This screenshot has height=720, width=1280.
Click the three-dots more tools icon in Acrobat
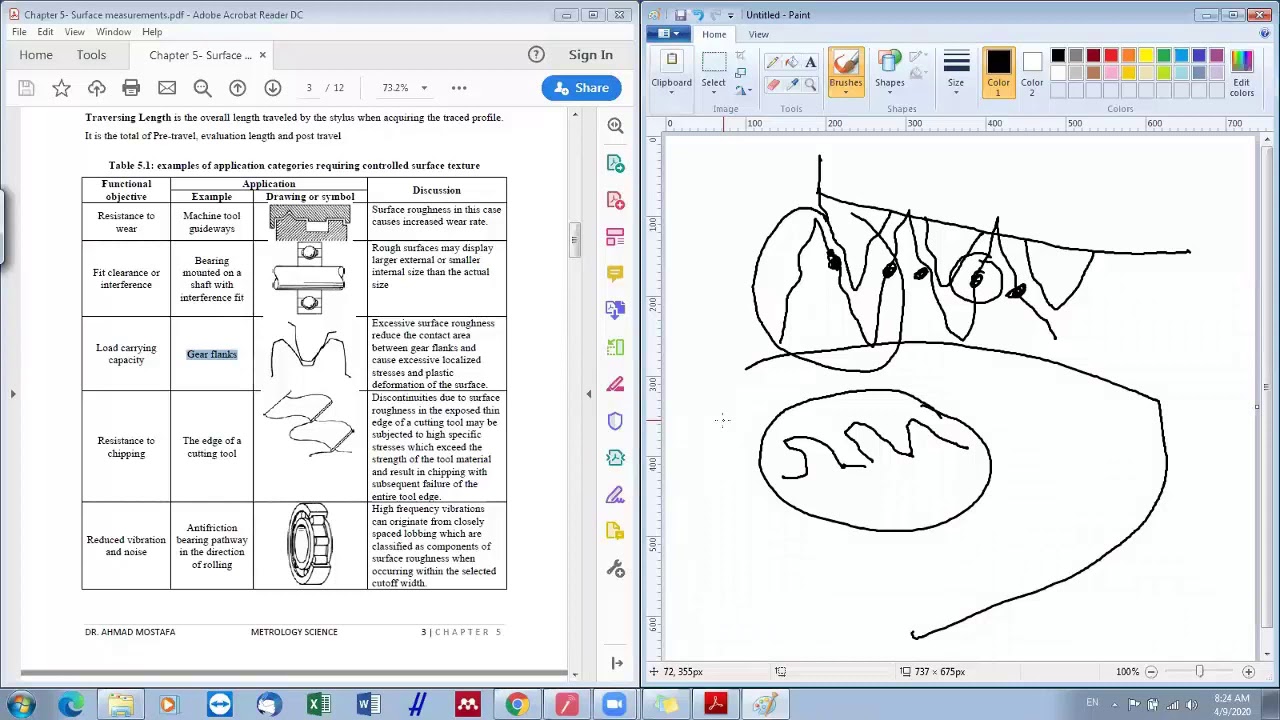pos(459,88)
